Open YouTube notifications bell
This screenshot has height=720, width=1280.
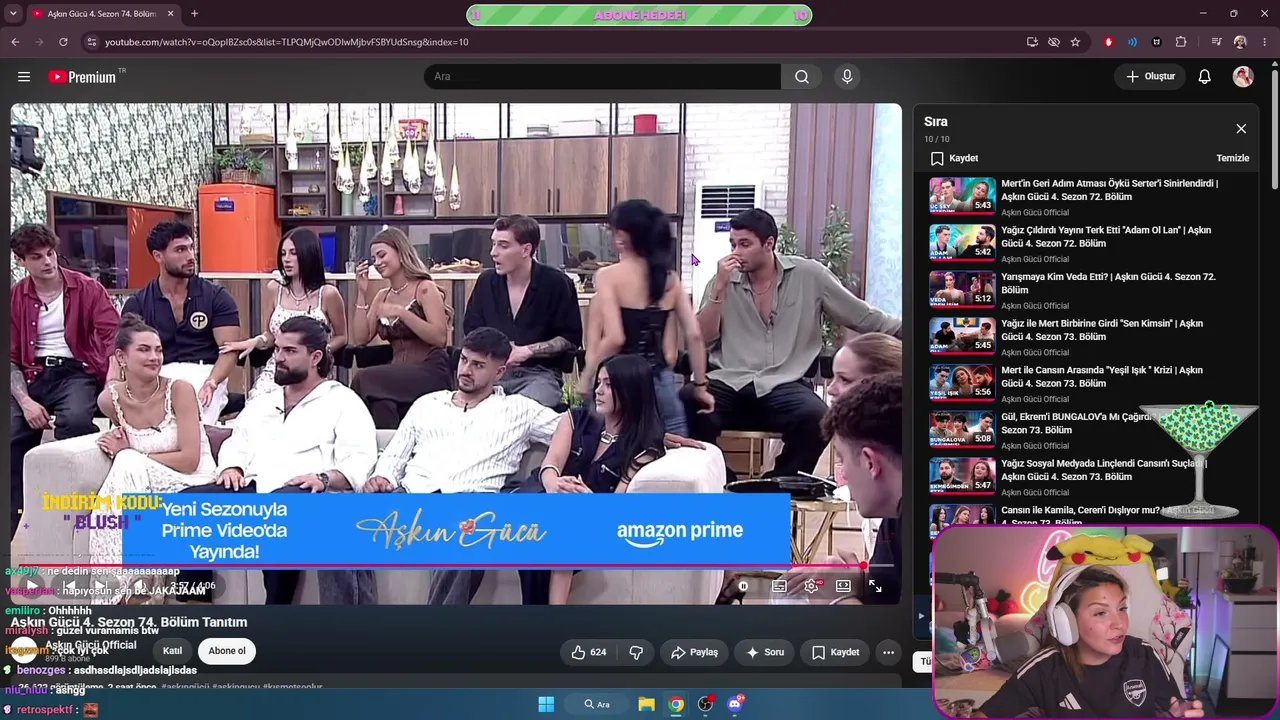1205,77
